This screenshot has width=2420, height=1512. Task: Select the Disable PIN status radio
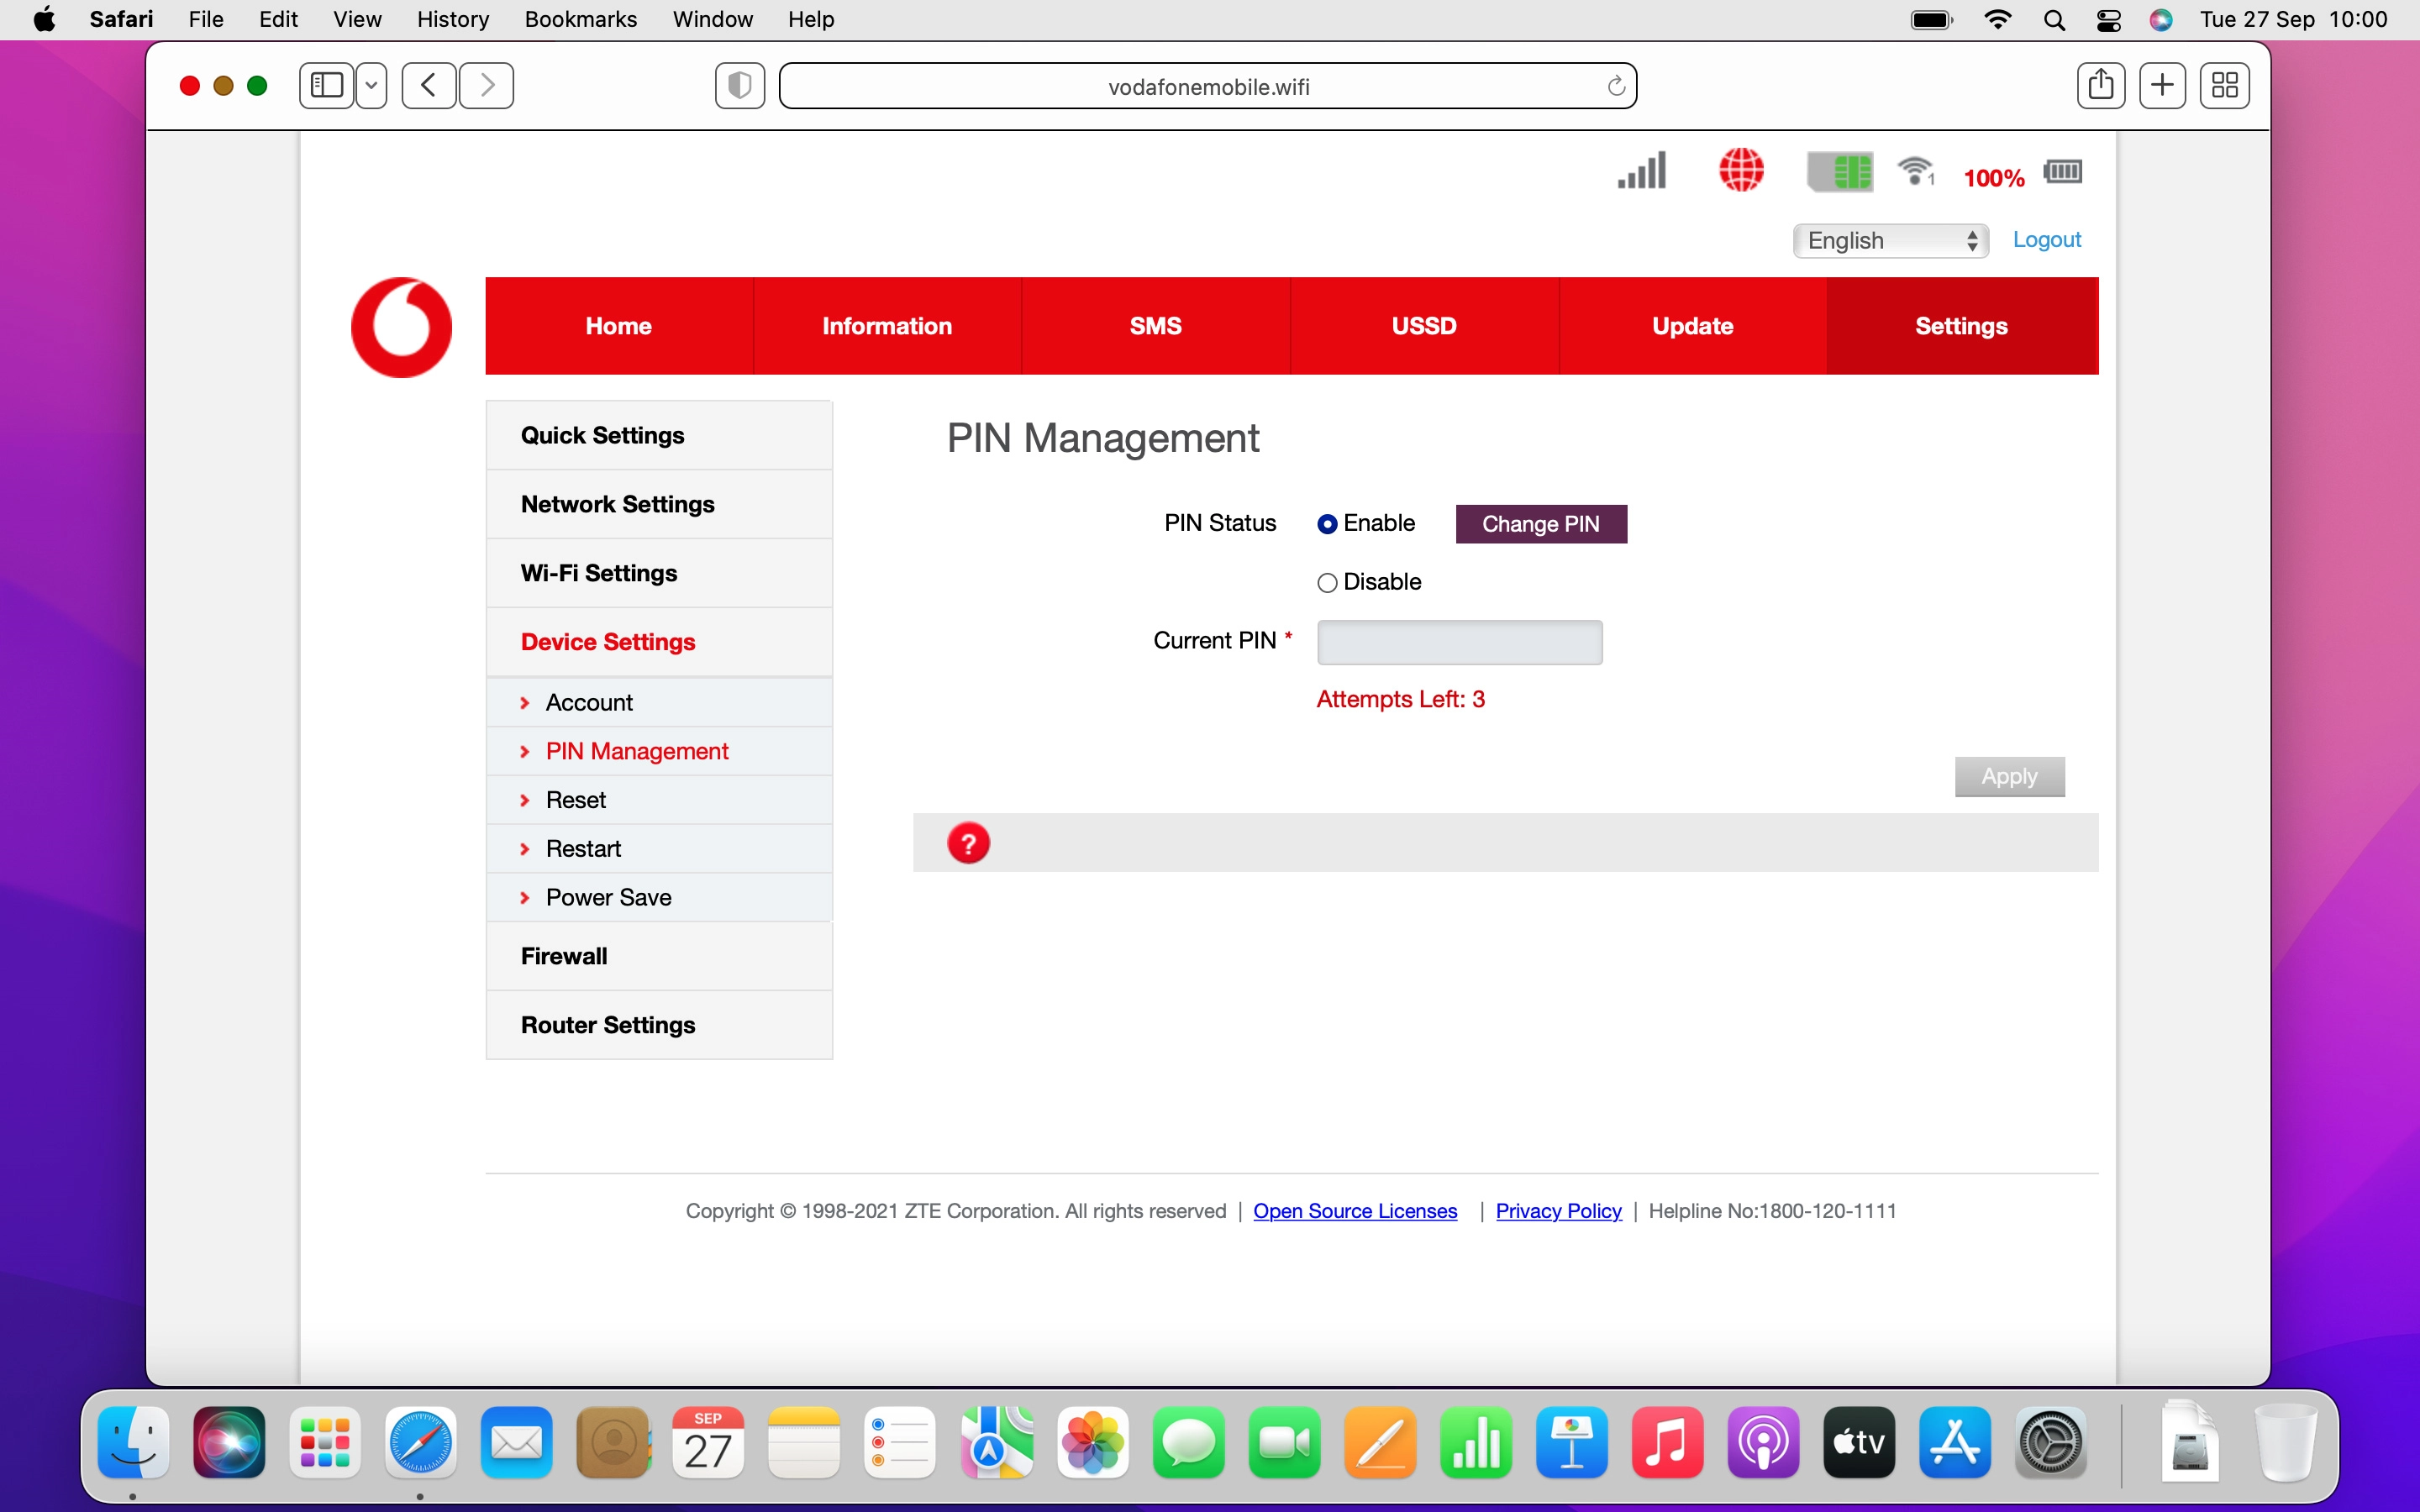pos(1327,583)
